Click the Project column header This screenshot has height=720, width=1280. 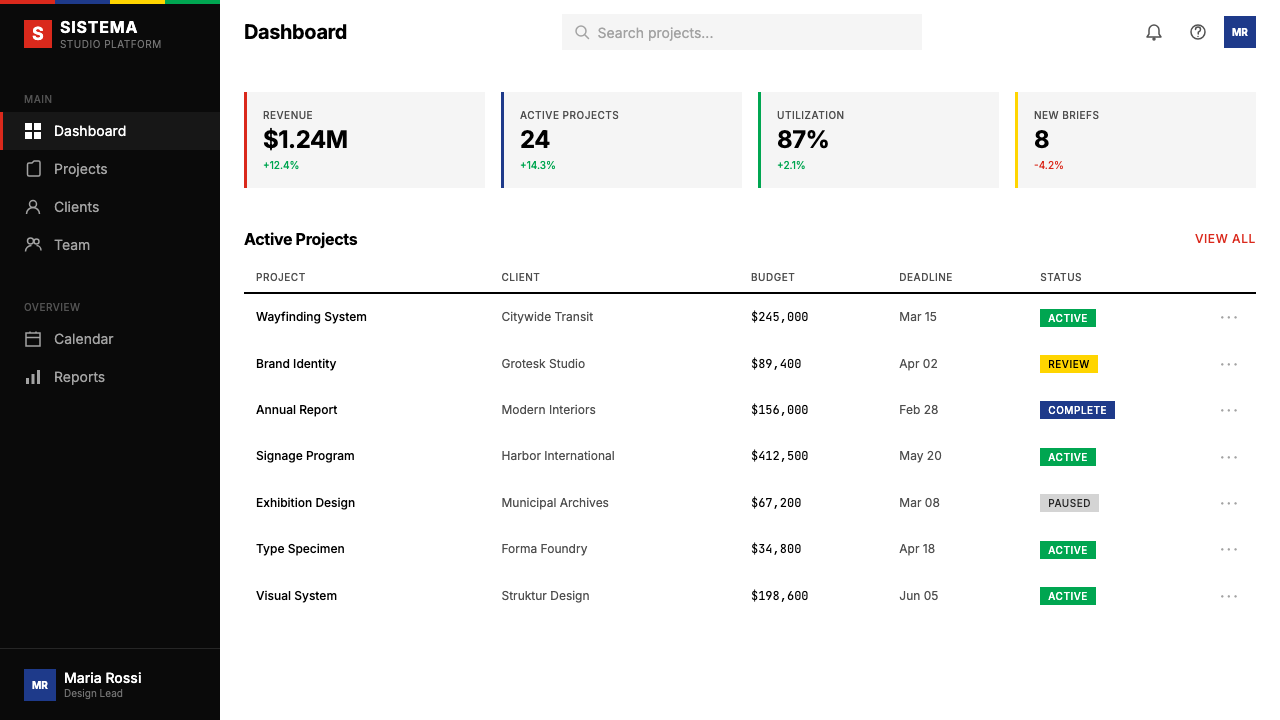(x=281, y=277)
